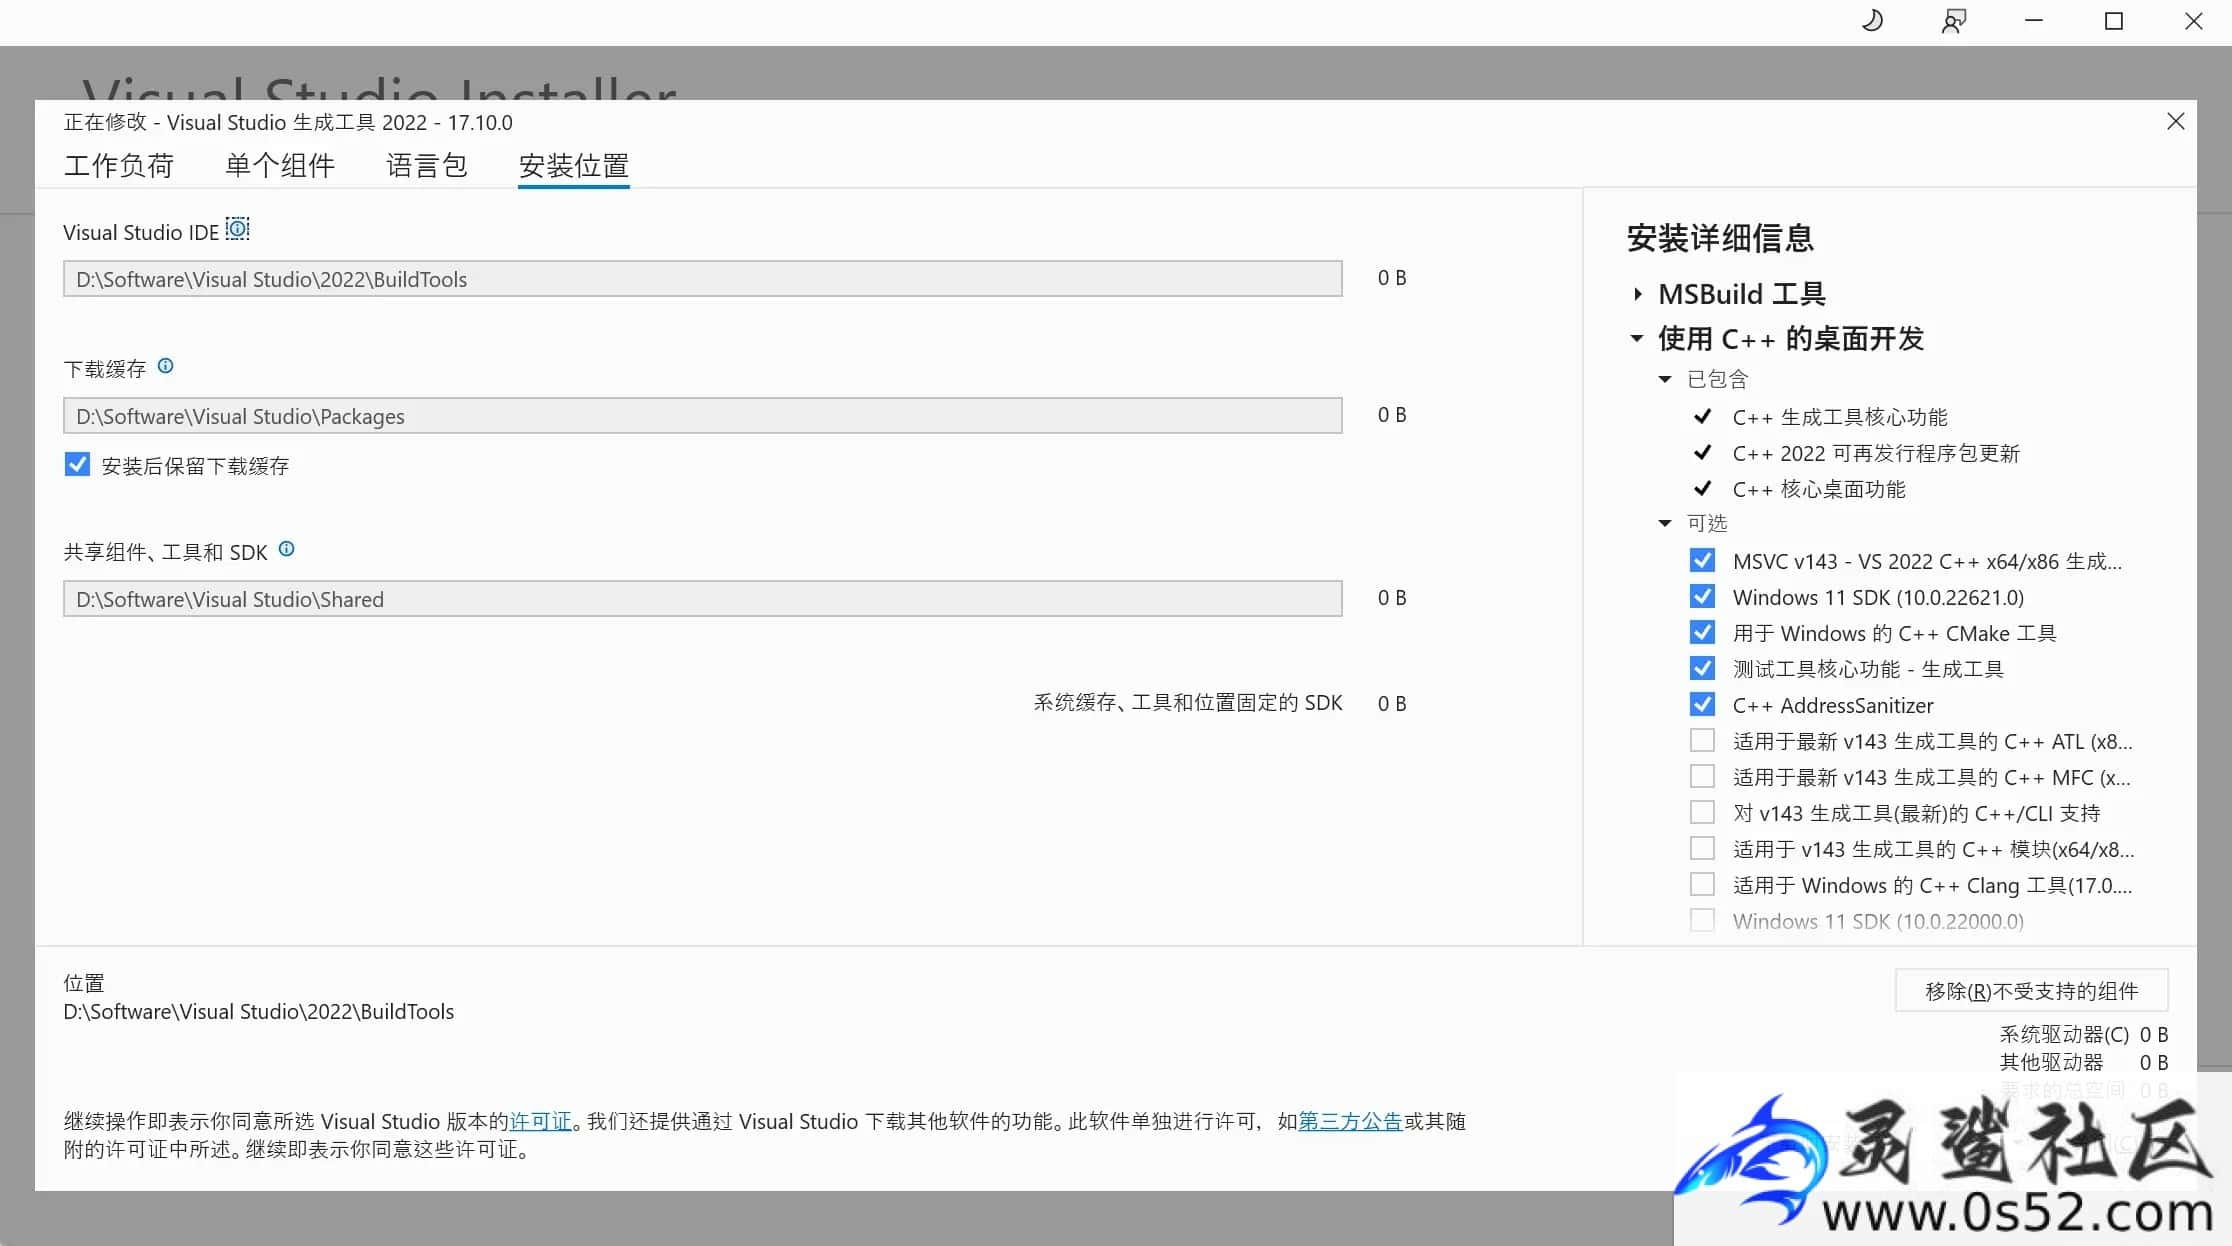This screenshot has height=1246, width=2232.
Task: Open the 语言包 tab
Action: click(x=427, y=165)
